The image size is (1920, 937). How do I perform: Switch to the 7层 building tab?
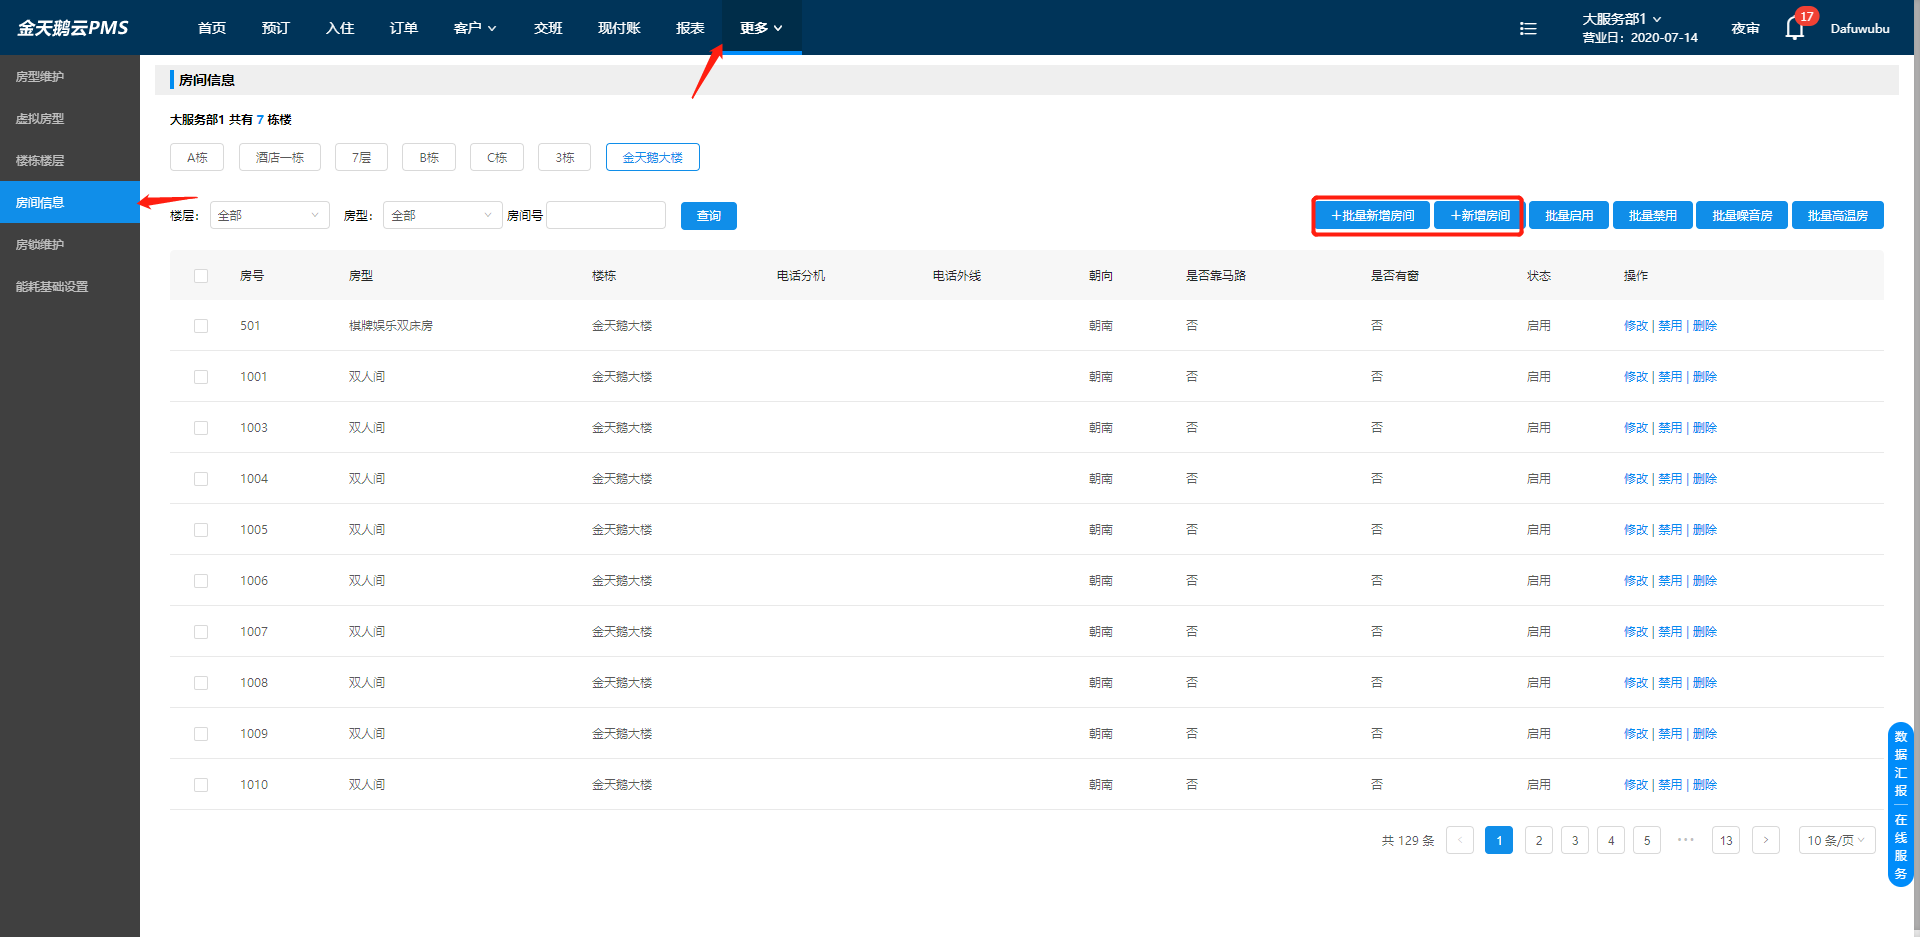pos(361,157)
